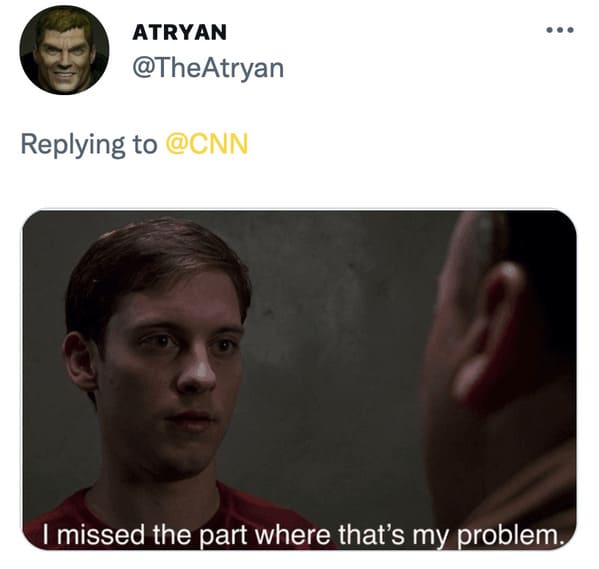Image resolution: width=599 pixels, height=569 pixels.
Task: Open the attached meme image
Action: click(300, 380)
